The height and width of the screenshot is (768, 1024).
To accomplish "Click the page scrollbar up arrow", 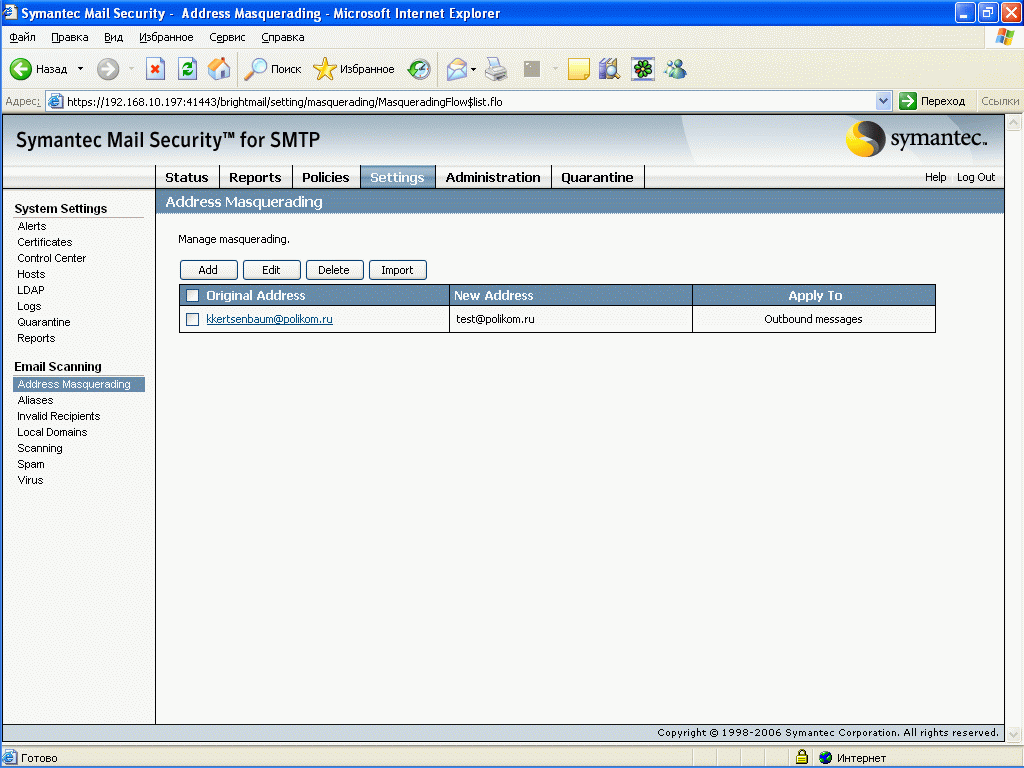I will pyautogui.click(x=1014, y=122).
